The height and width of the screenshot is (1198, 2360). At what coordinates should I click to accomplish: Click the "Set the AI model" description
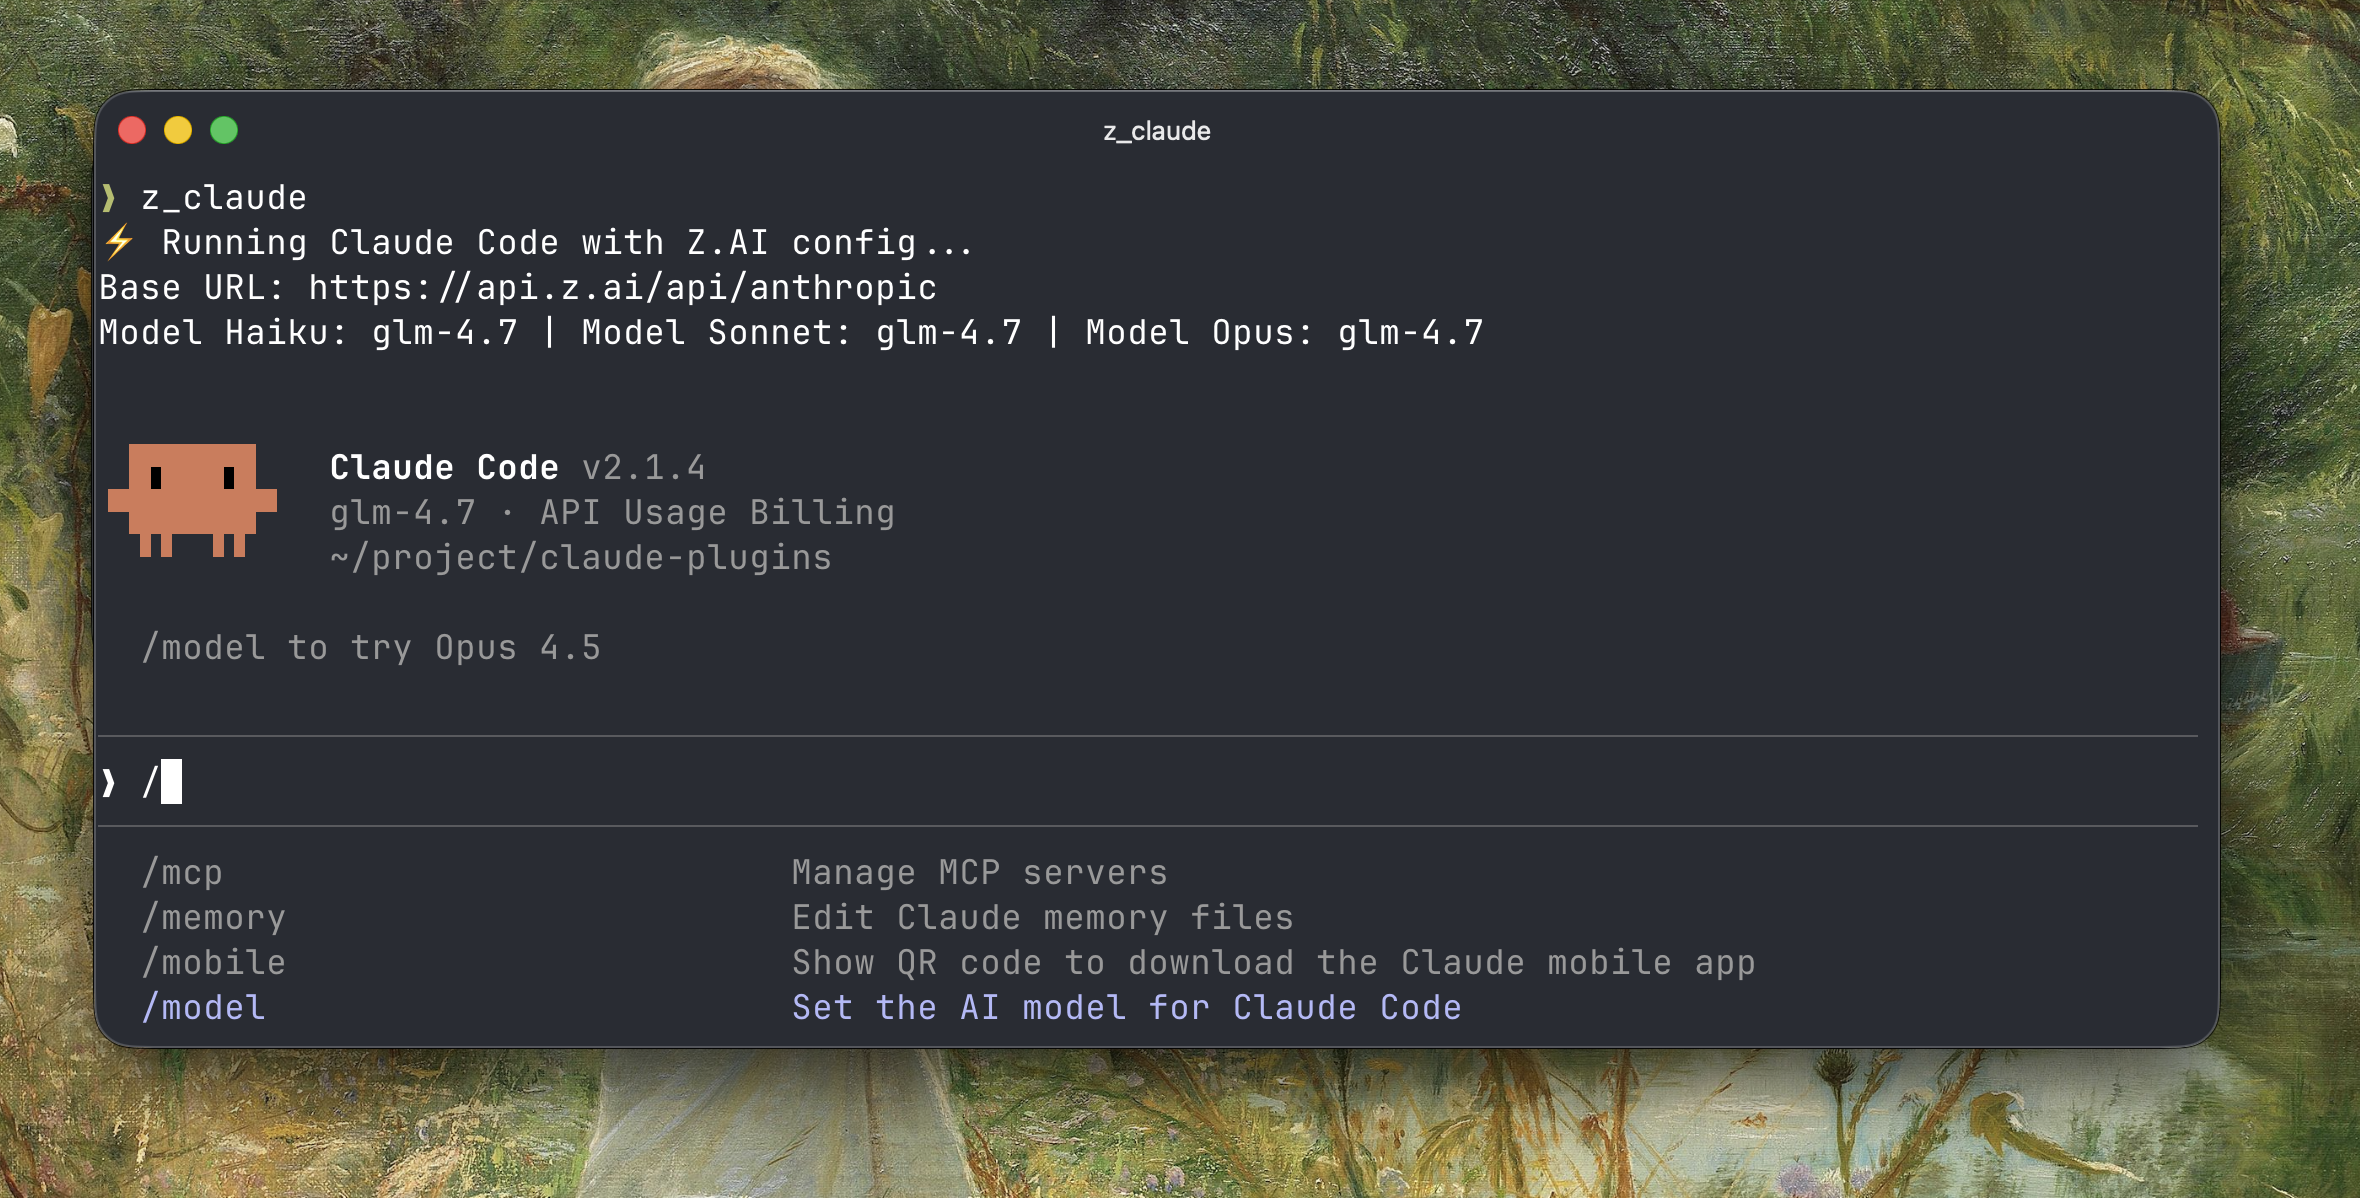1126,1008
